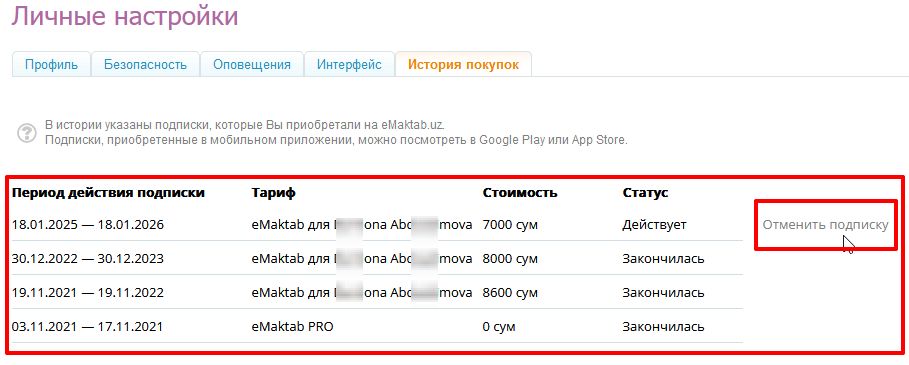Select period 03.11.2021 — 17.11.2021
909x365 pixels.
(x=88, y=327)
